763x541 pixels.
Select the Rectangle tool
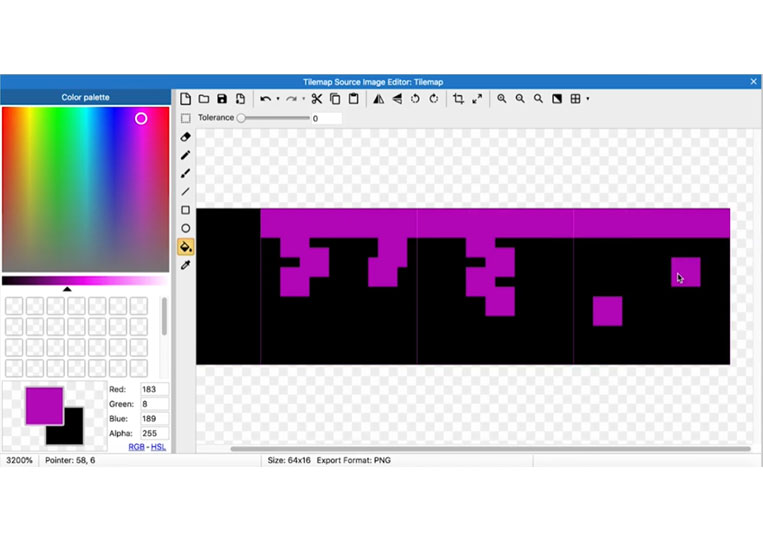185,210
